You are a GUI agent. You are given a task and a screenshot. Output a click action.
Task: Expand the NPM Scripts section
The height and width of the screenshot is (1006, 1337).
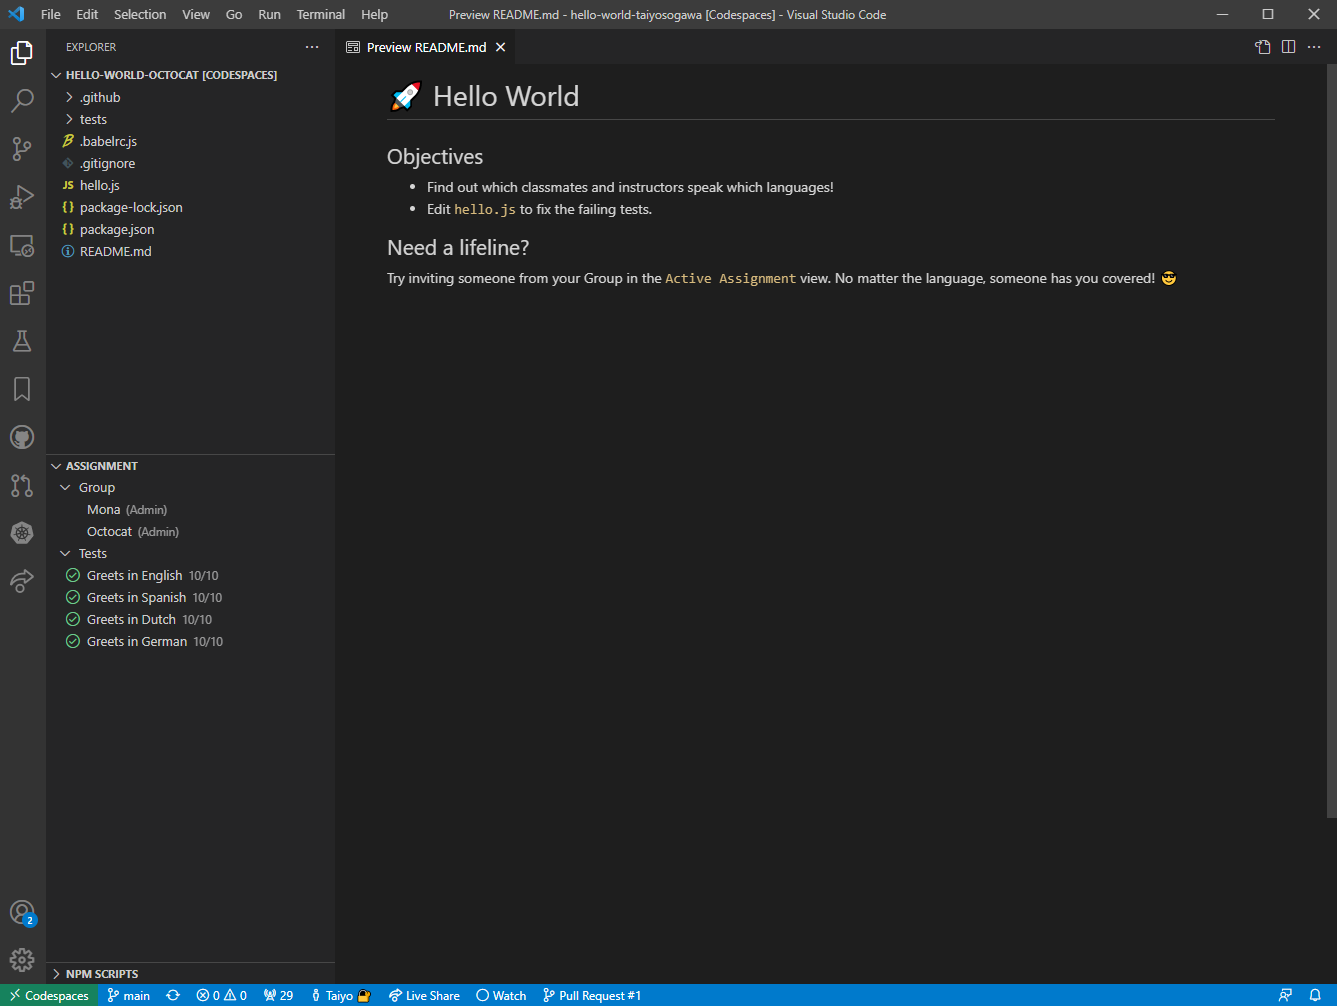[101, 973]
